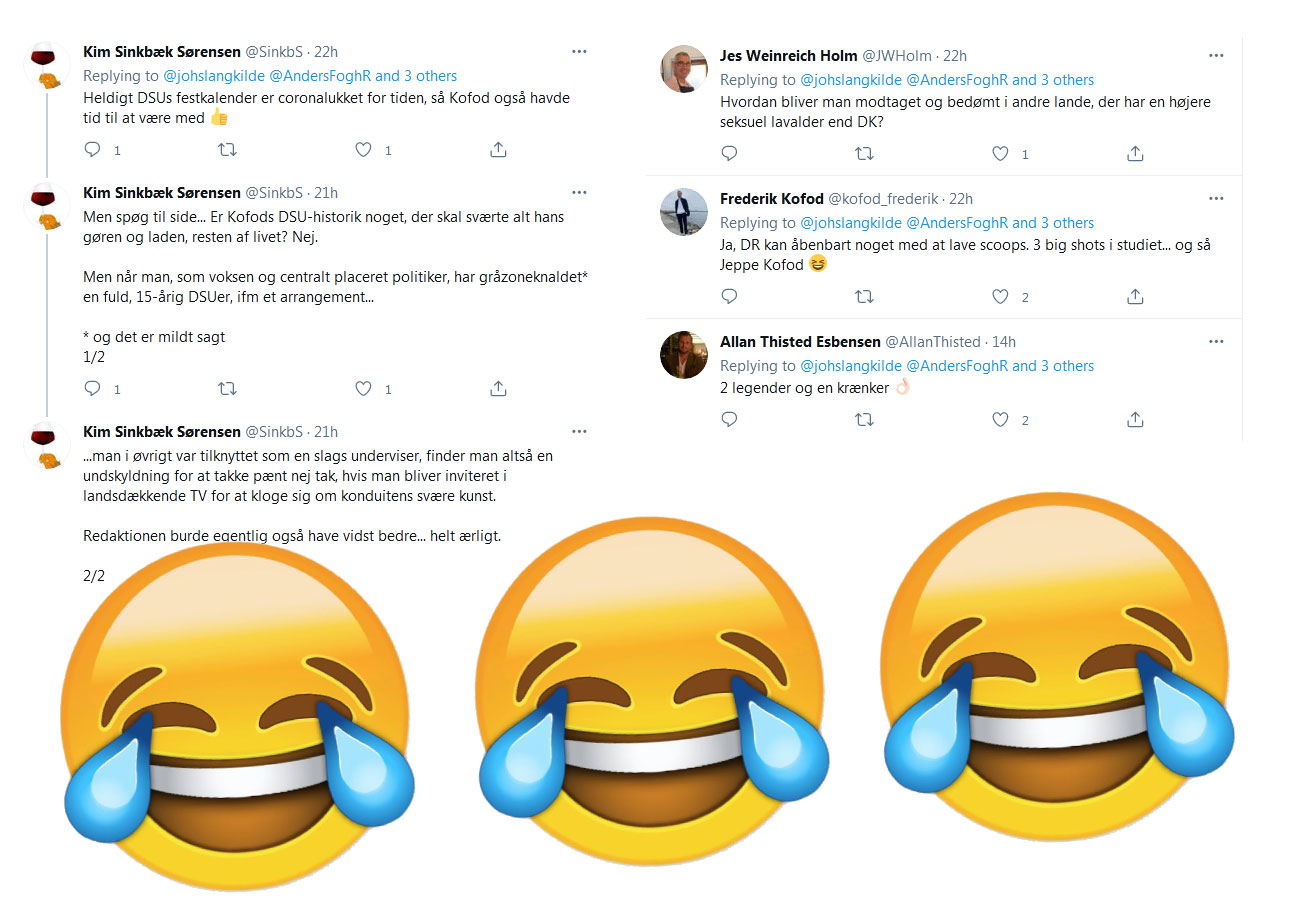
Task: Reply to Allan Thisted Esbensen's tweet
Action: (730, 420)
